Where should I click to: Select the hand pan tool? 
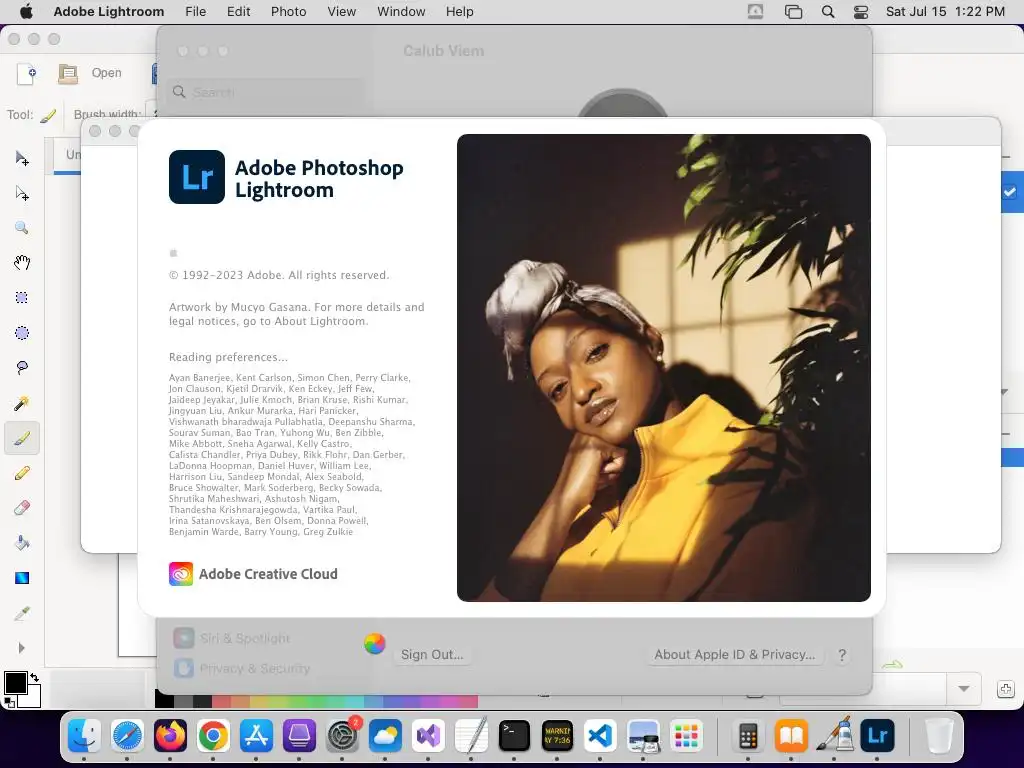coord(22,263)
